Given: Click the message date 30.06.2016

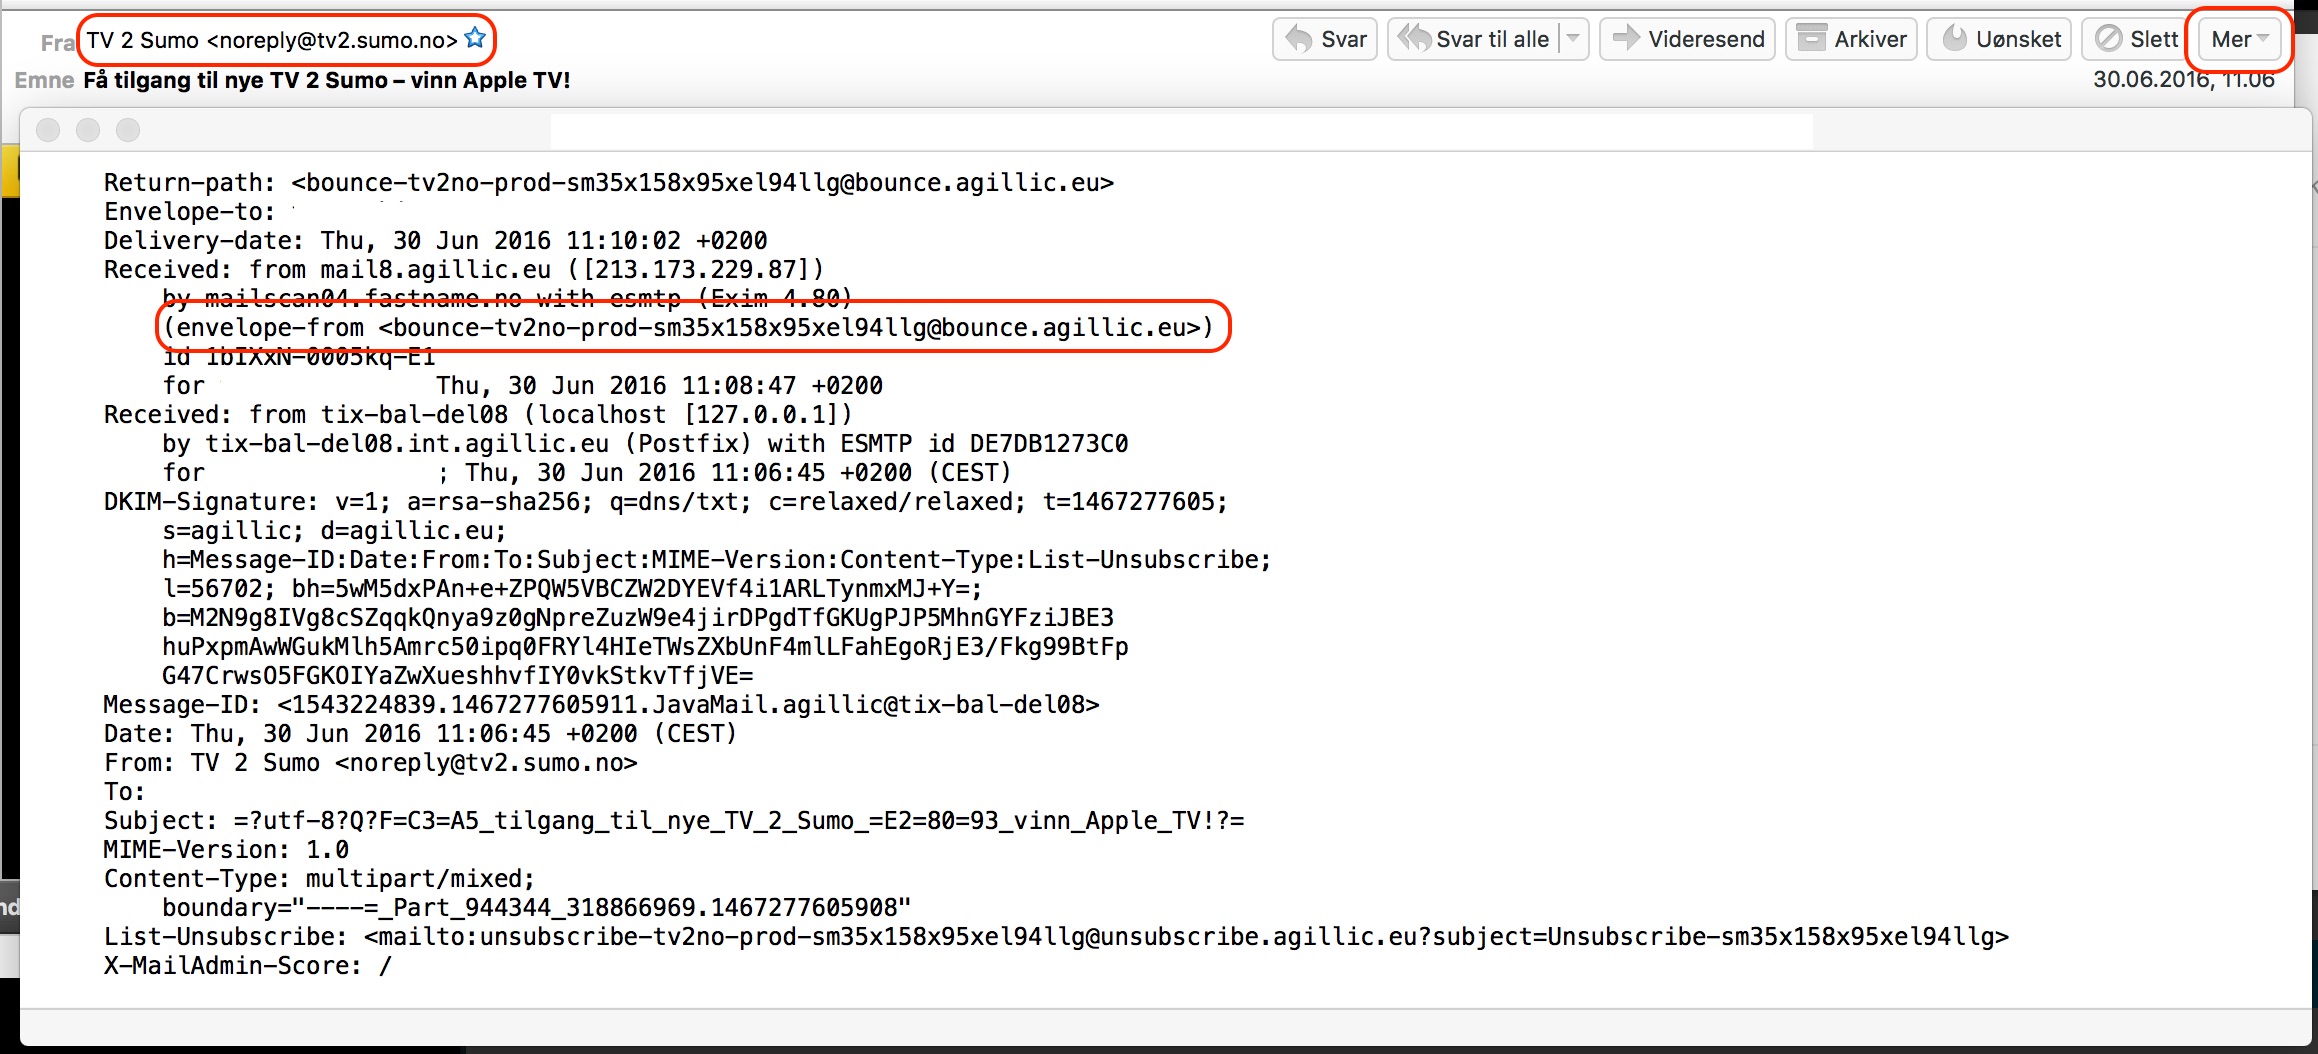Looking at the screenshot, I should point(2184,80).
